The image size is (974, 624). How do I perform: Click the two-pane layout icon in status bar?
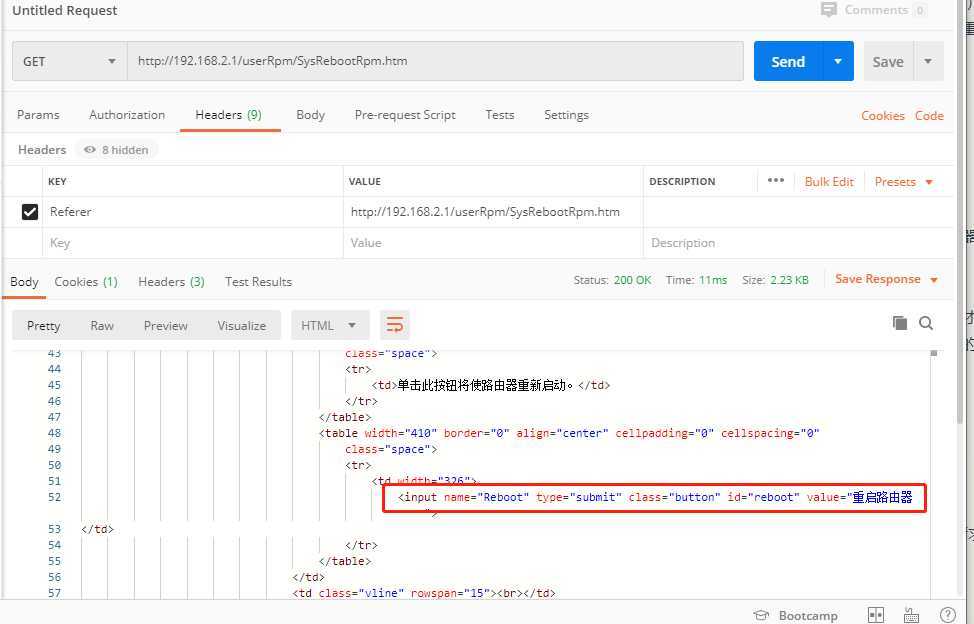[876, 615]
